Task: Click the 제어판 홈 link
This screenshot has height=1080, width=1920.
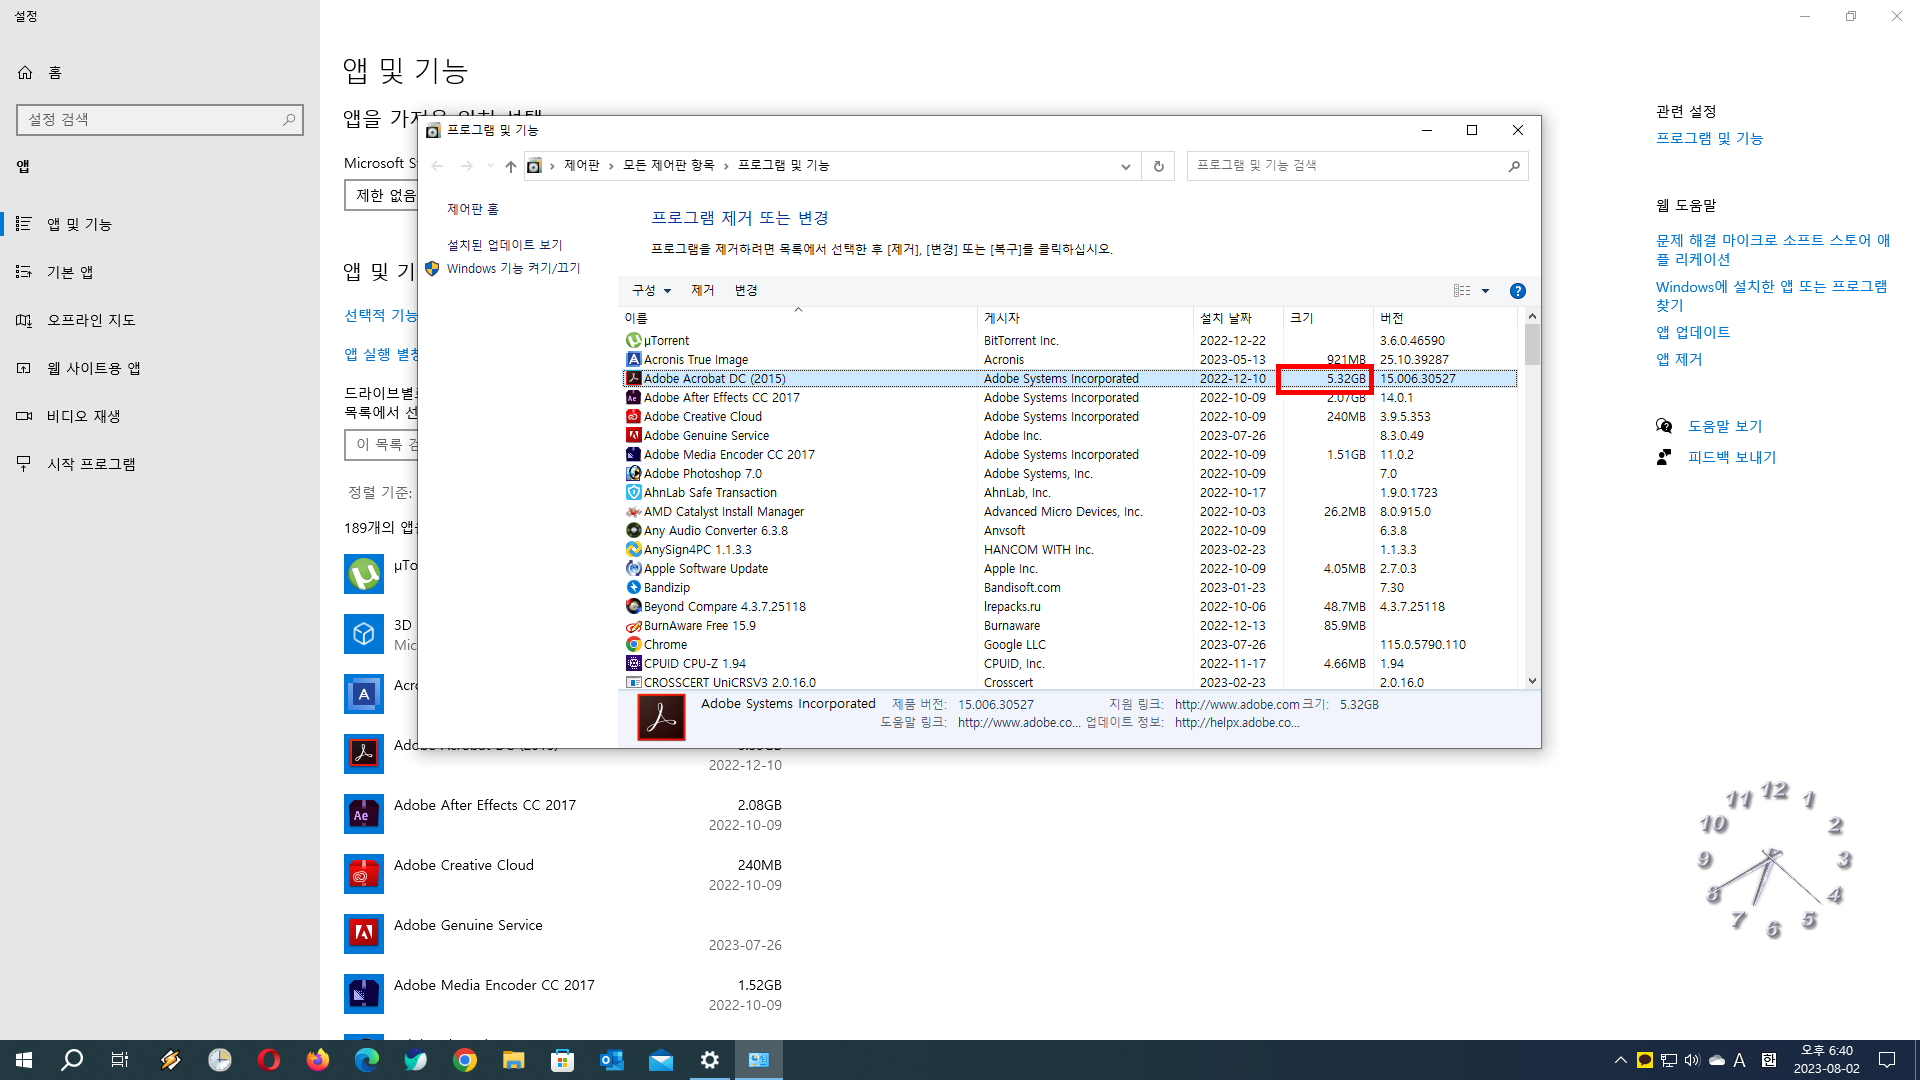Action: [x=473, y=209]
